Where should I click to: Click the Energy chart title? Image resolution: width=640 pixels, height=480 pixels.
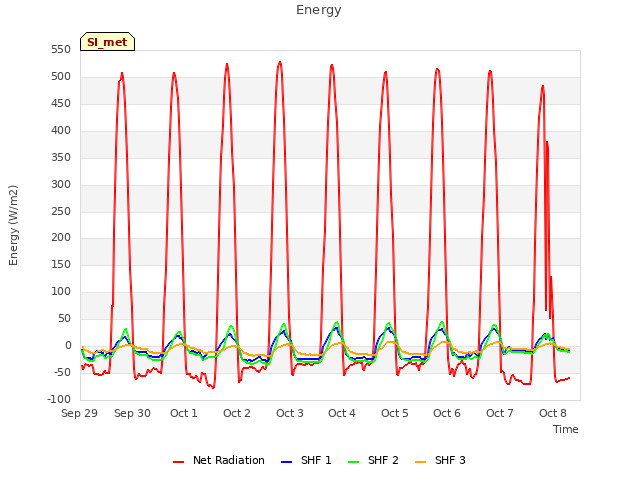(x=319, y=10)
